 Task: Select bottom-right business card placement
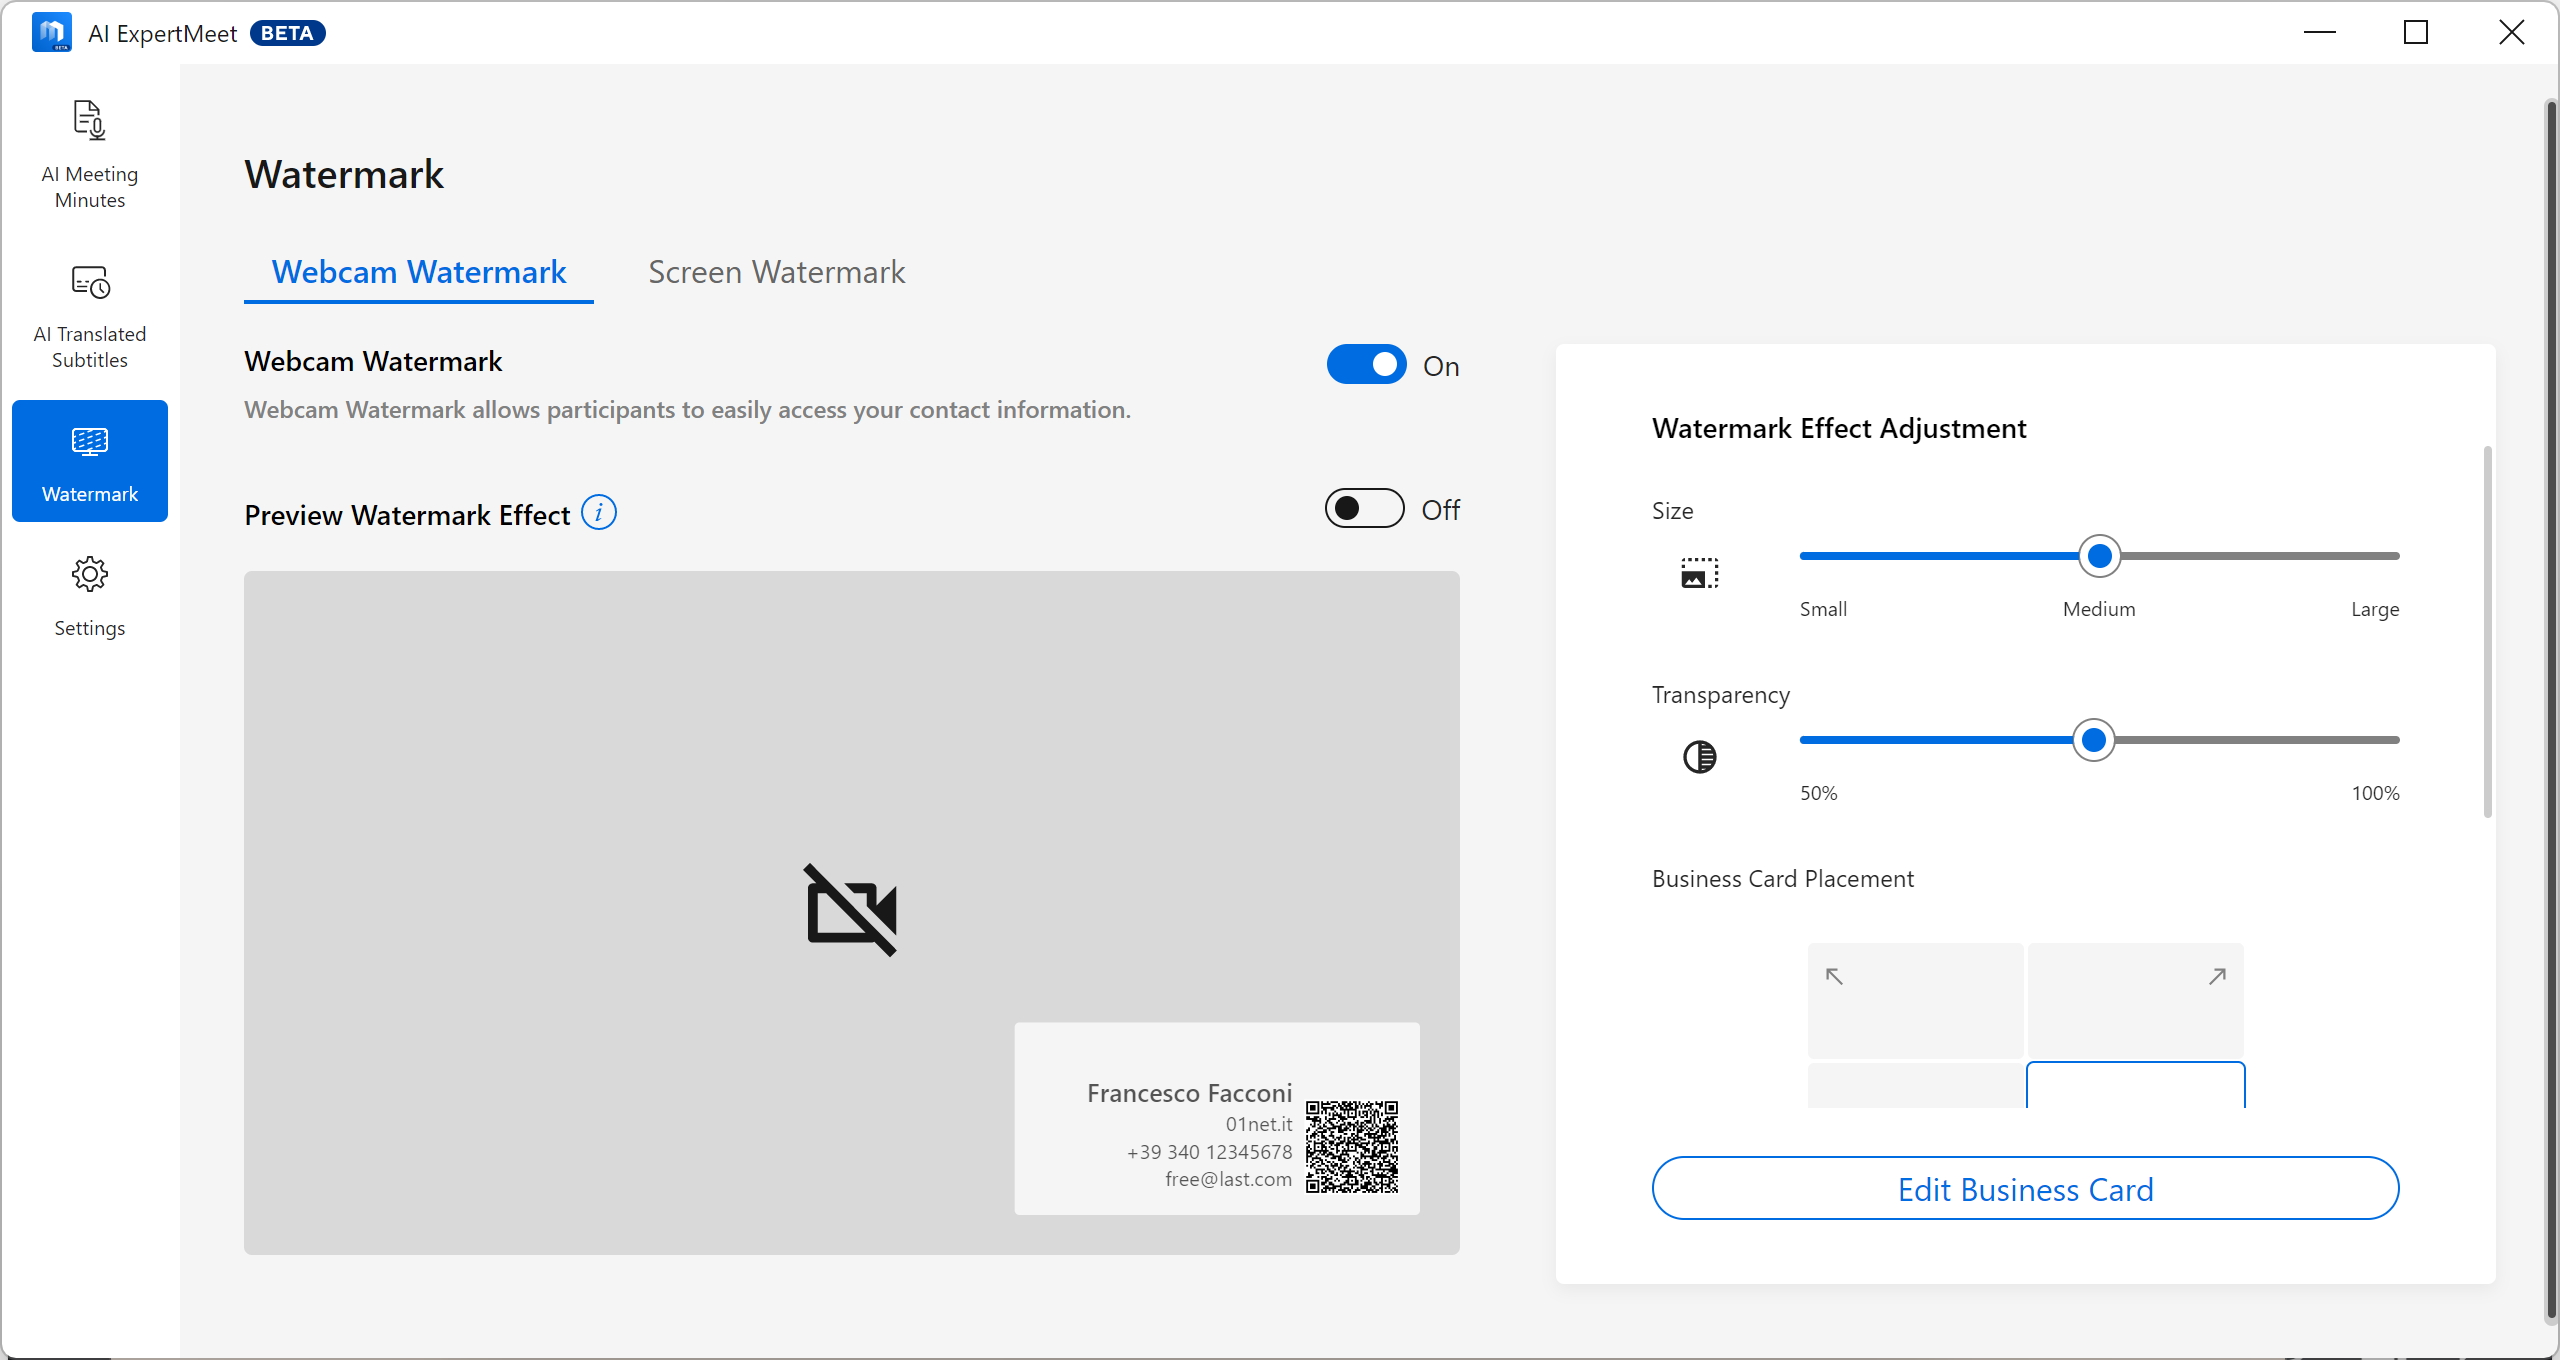click(2135, 1086)
